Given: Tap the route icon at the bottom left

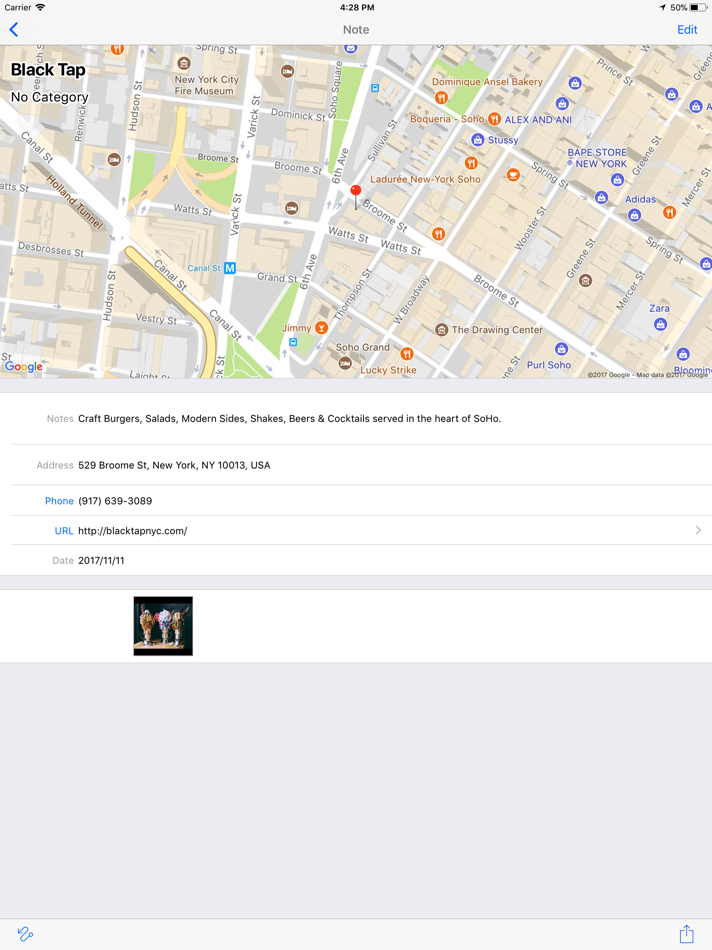Looking at the screenshot, I should [x=25, y=934].
